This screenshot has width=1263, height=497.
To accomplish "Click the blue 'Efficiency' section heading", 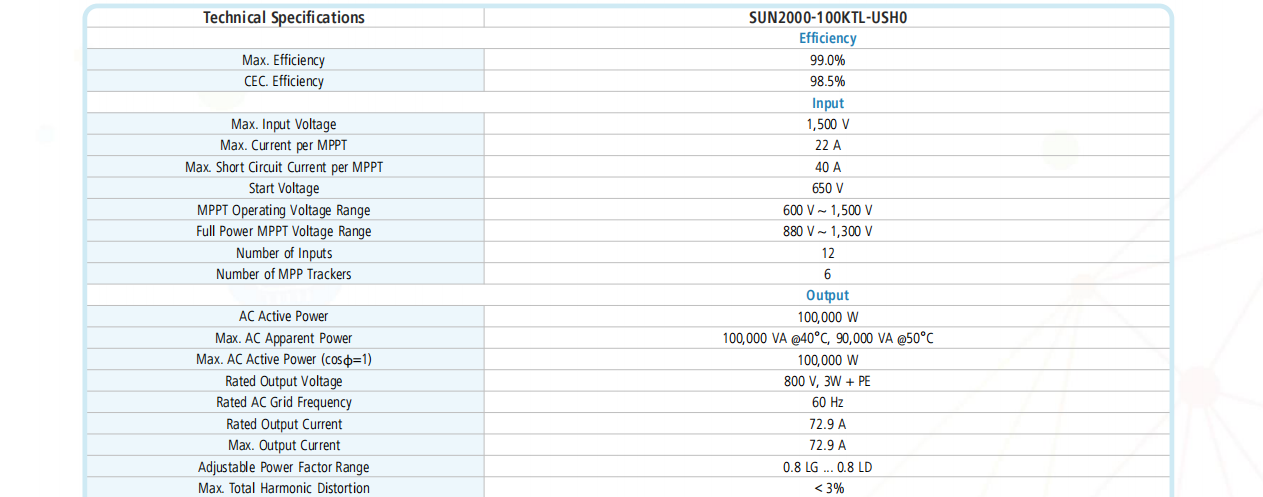I will (x=828, y=38).
